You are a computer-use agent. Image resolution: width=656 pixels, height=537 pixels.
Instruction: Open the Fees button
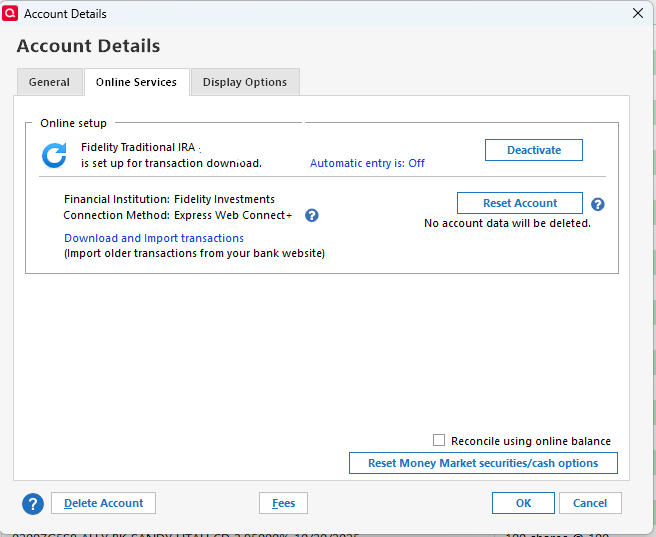(x=283, y=503)
